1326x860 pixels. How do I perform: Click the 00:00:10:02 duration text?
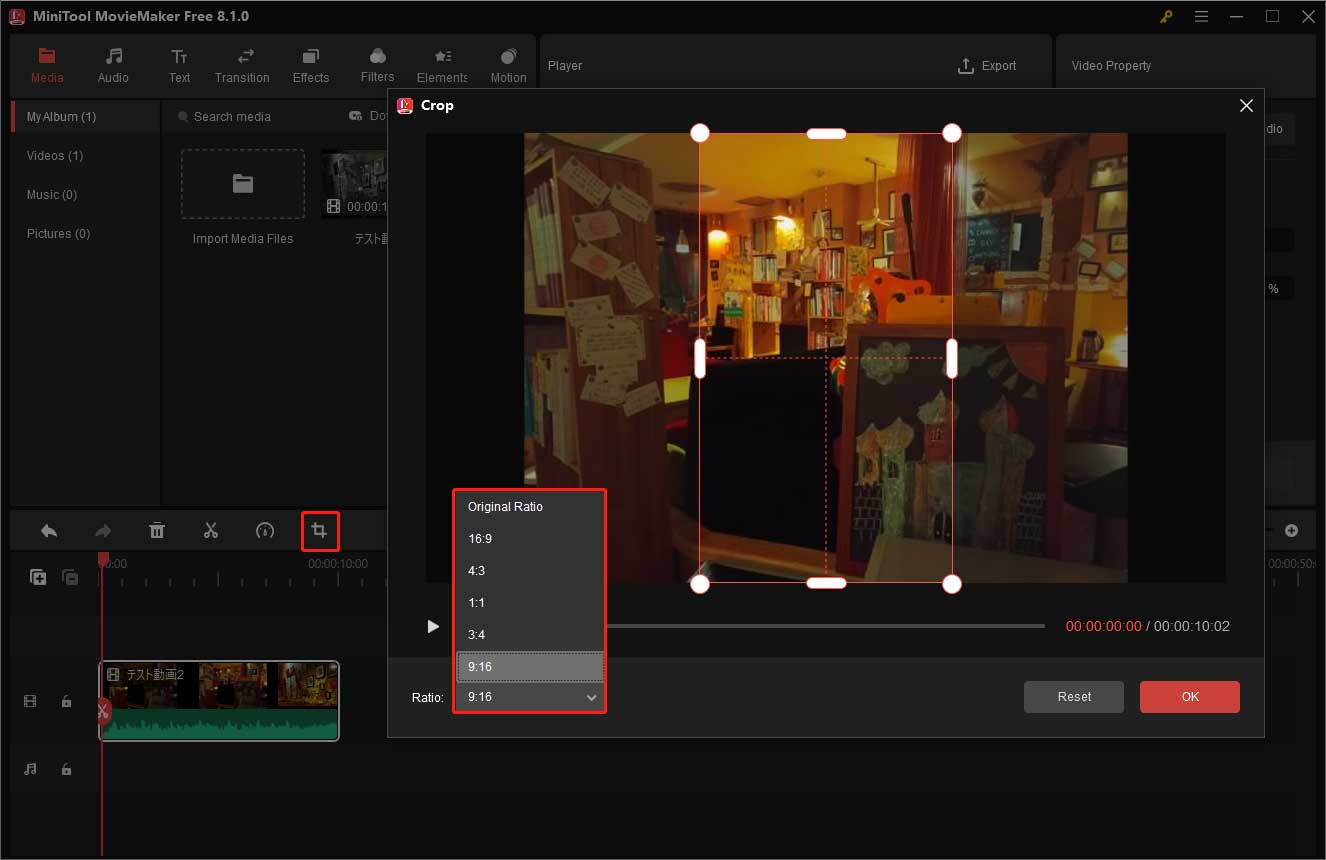click(1192, 626)
